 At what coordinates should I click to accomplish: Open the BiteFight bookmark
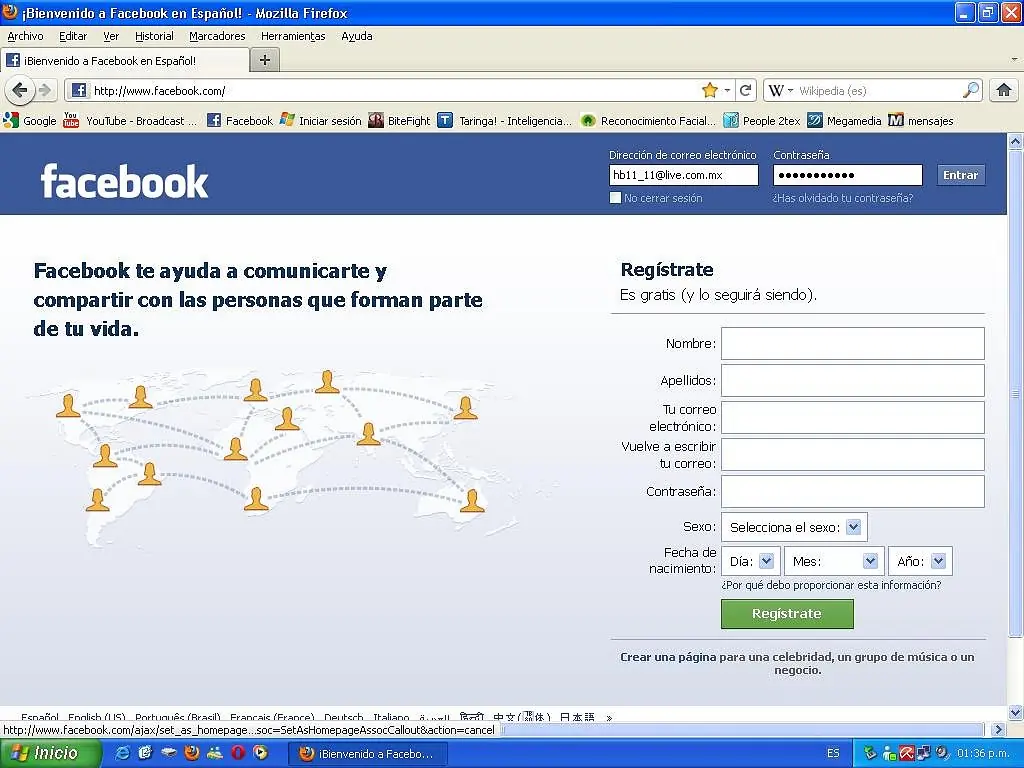[x=400, y=121]
